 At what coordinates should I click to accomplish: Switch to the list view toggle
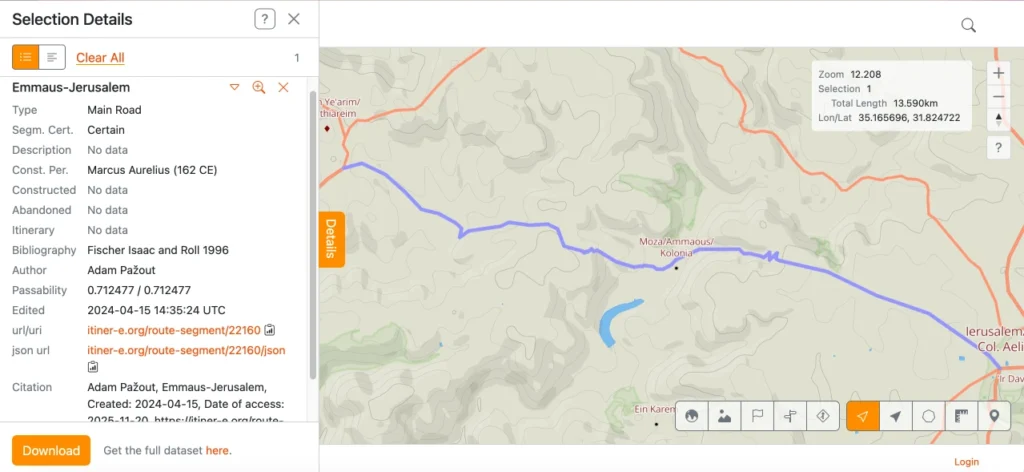click(26, 57)
